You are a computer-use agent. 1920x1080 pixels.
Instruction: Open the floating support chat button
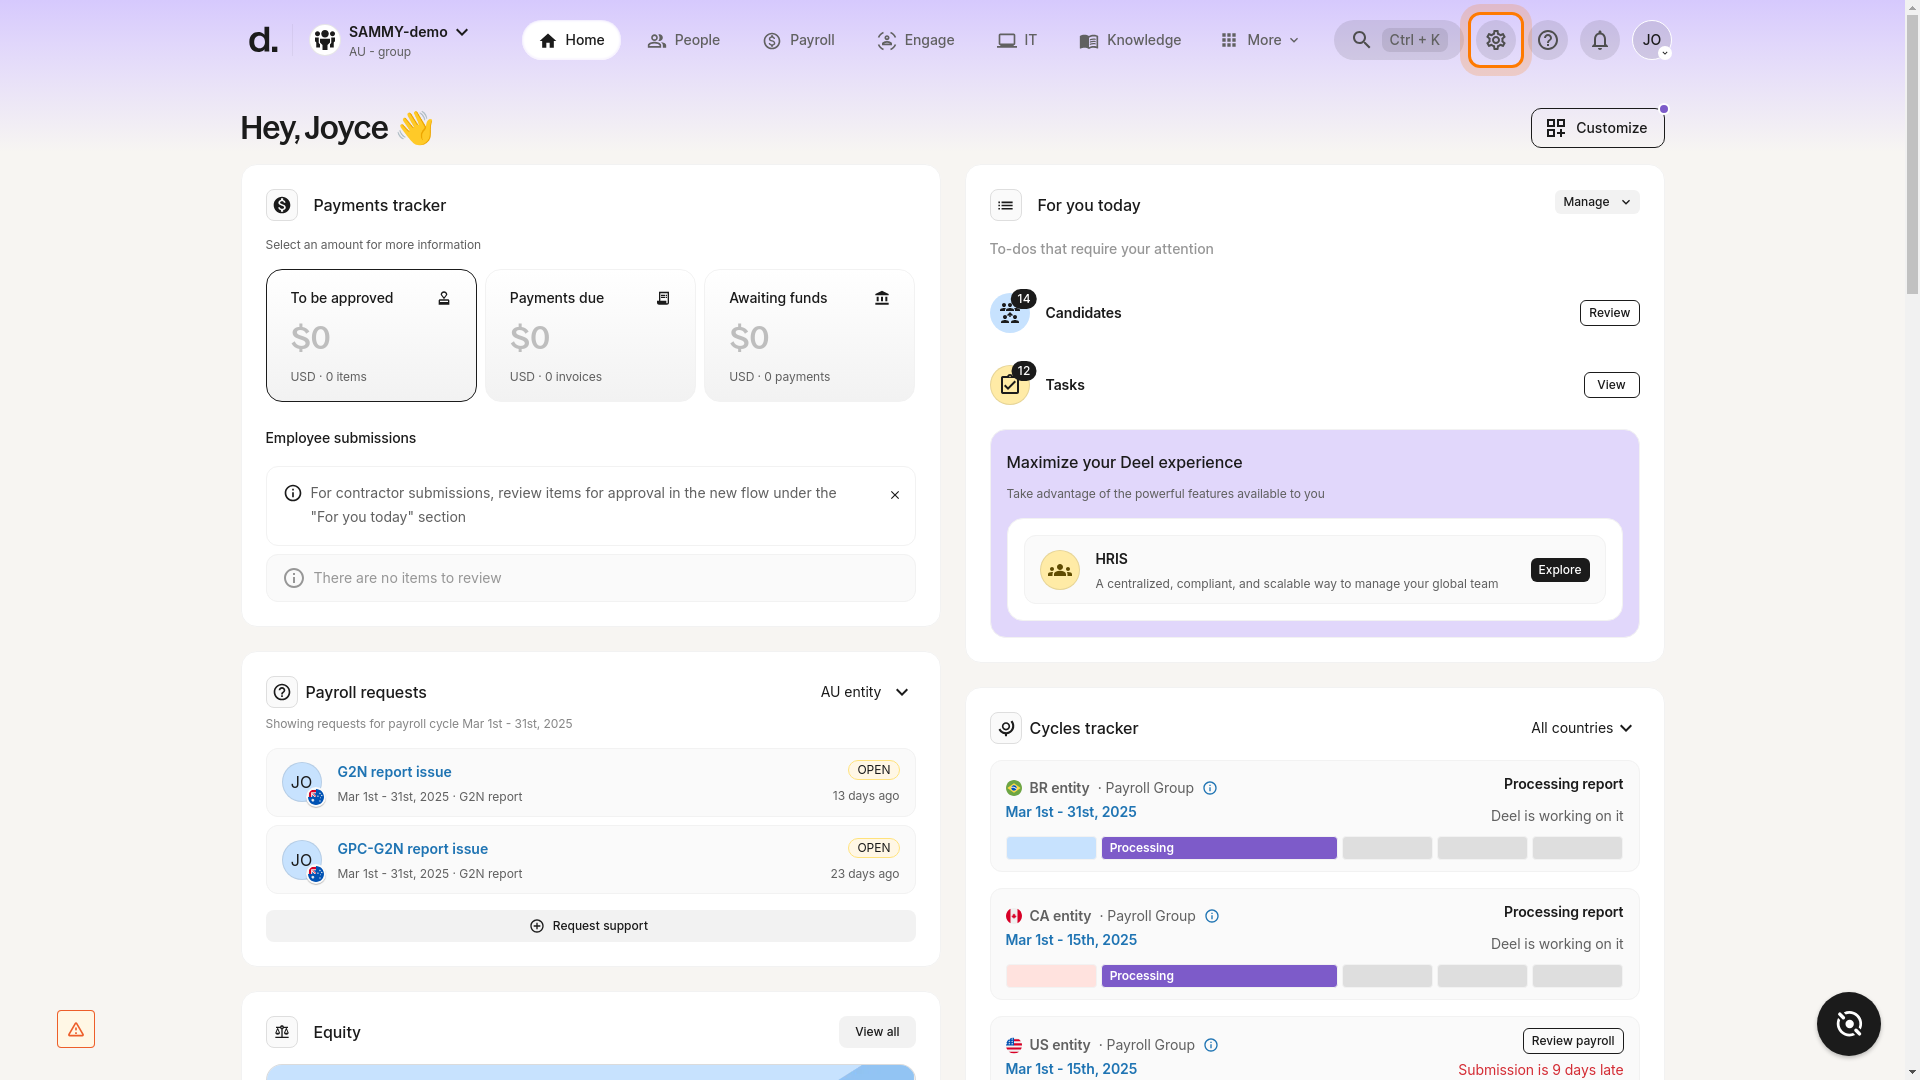pyautogui.click(x=1848, y=1024)
